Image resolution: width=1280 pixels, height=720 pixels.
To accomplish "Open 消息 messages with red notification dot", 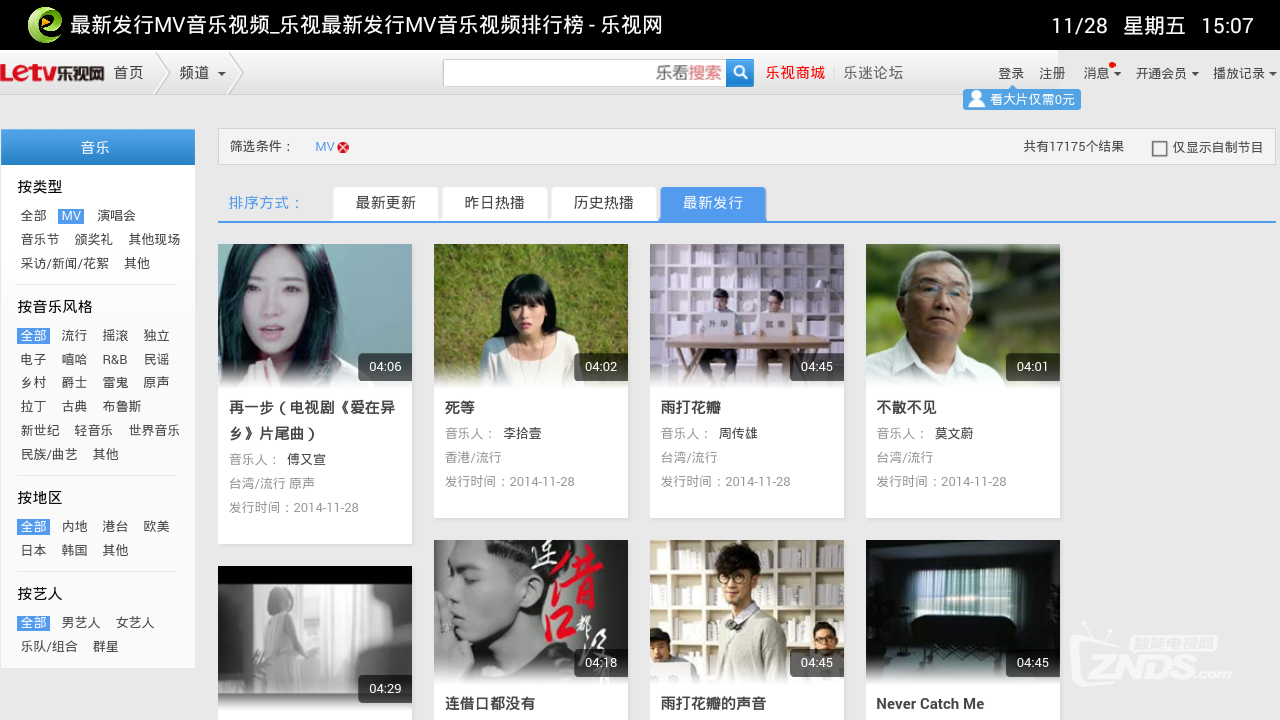I will tap(1099, 73).
